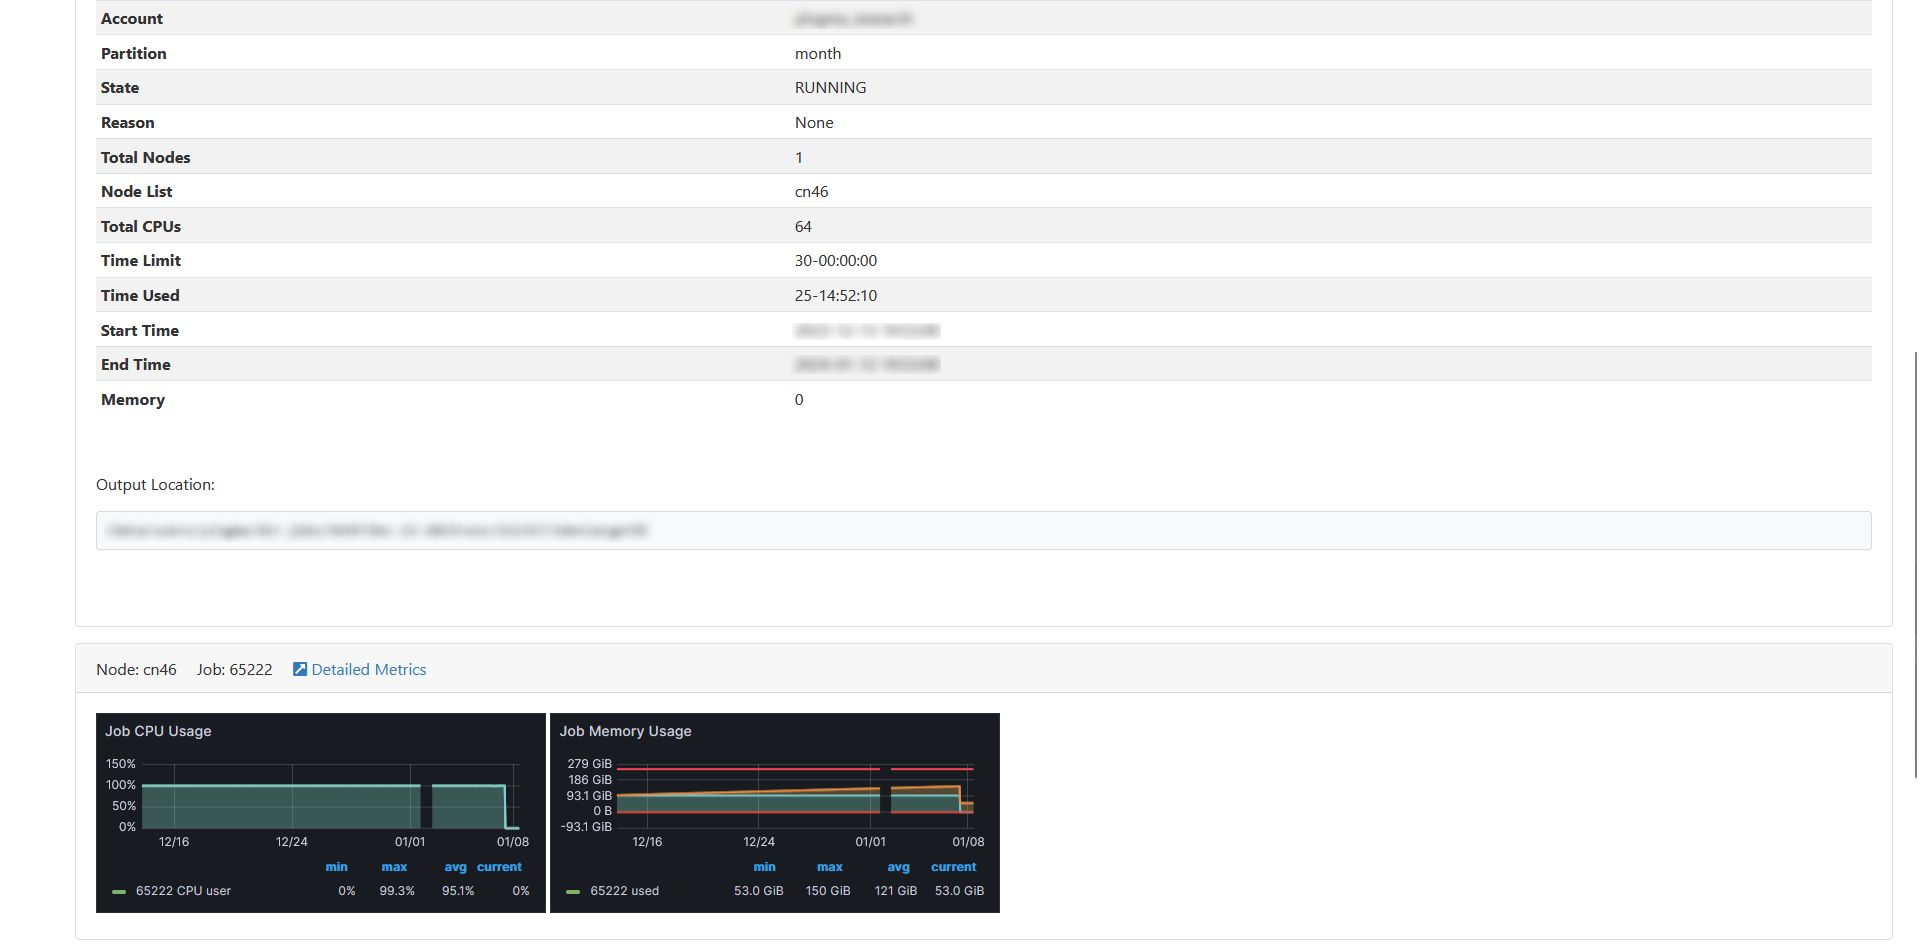Open Detailed Metrics via the external-link icon
Image resolution: width=1920 pixels, height=947 pixels.
click(x=299, y=669)
